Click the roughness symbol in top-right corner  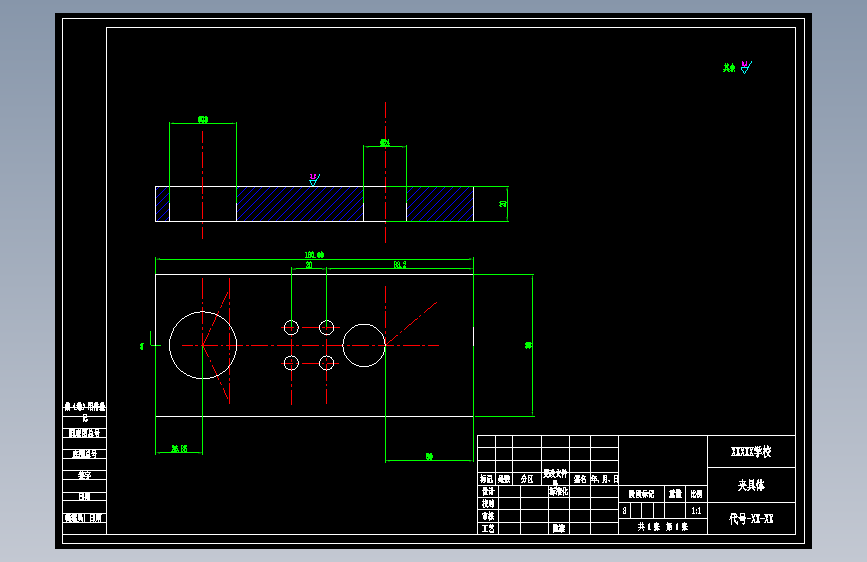pyautogui.click(x=746, y=67)
